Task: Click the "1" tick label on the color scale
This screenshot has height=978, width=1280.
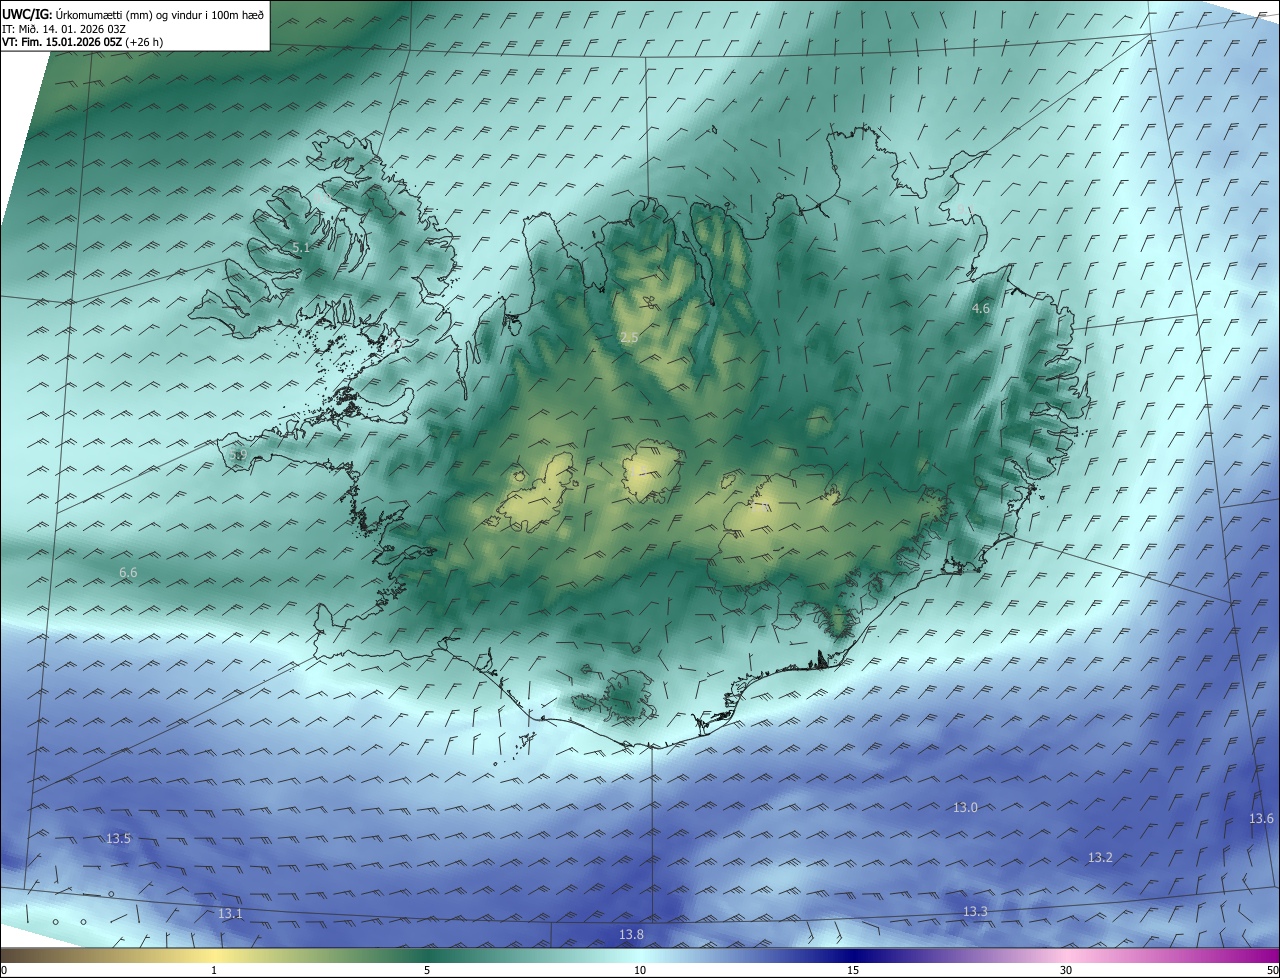Action: click(214, 970)
